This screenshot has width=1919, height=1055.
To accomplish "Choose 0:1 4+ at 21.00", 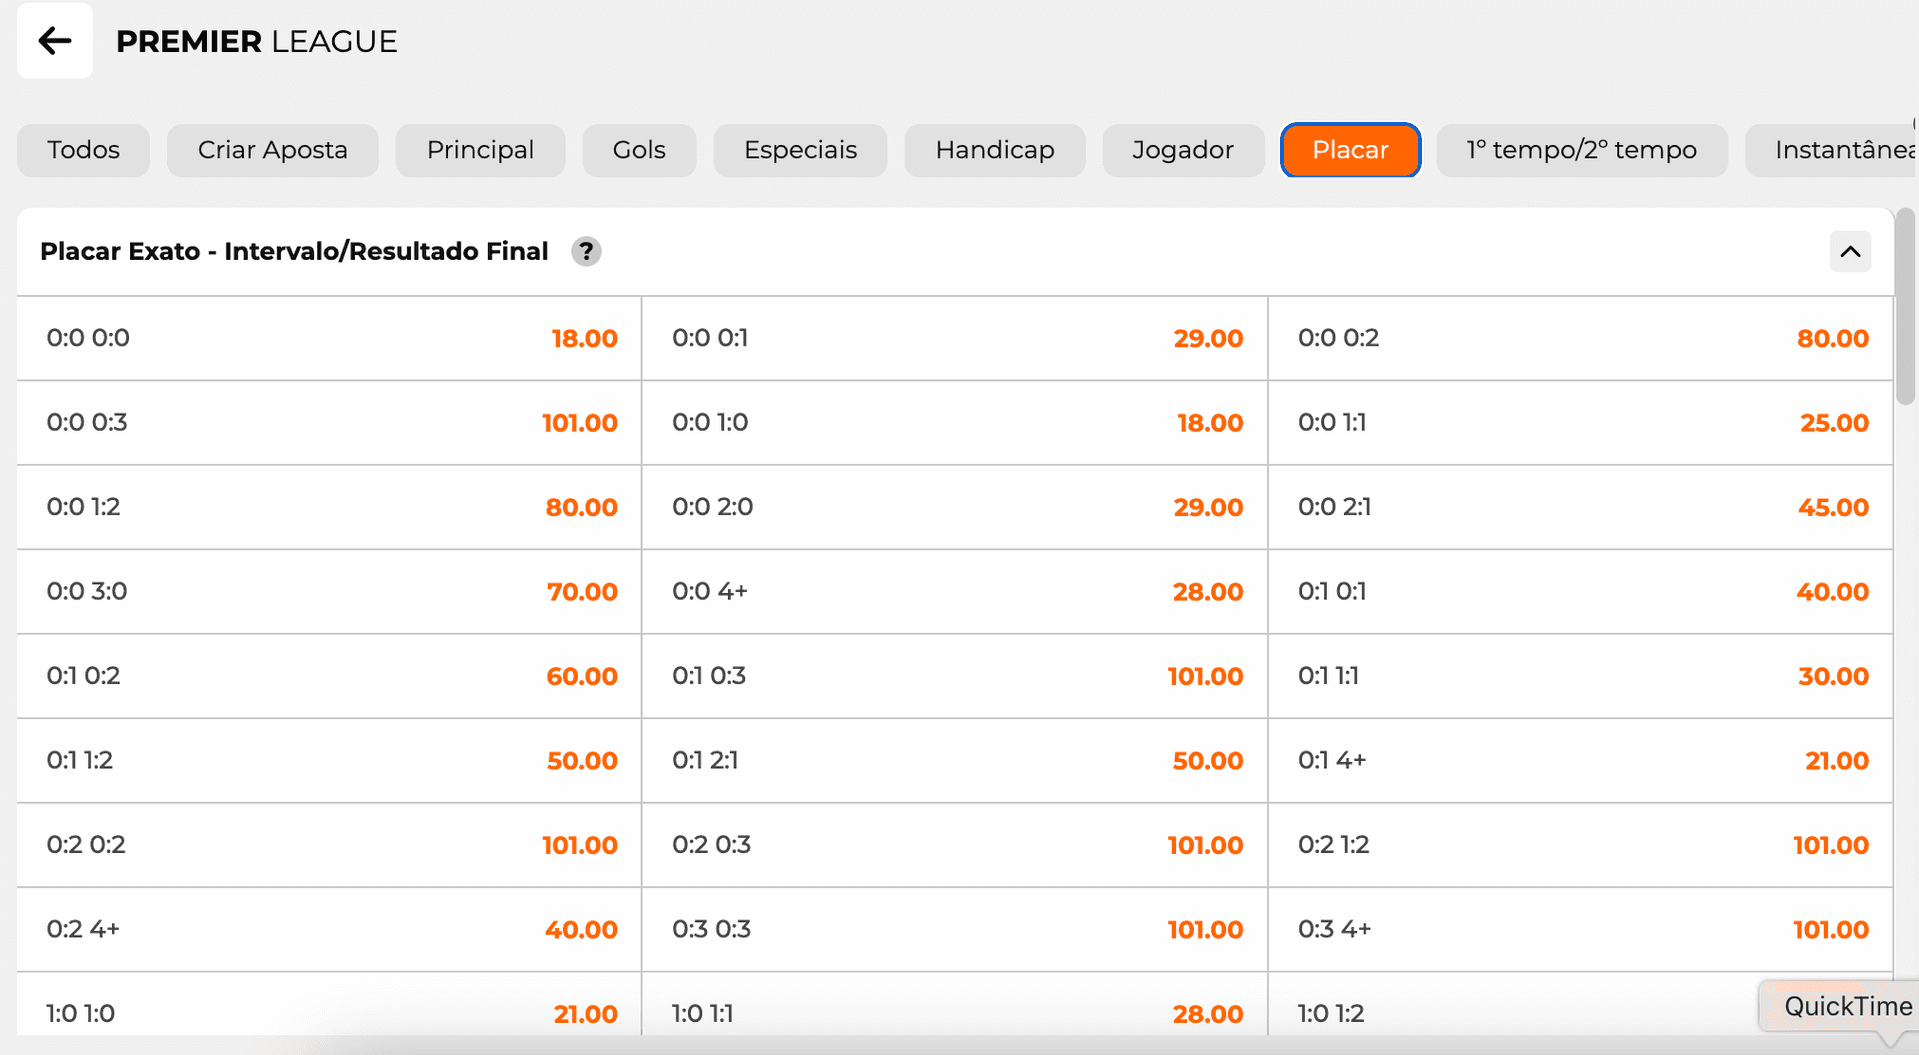I will [x=1581, y=761].
